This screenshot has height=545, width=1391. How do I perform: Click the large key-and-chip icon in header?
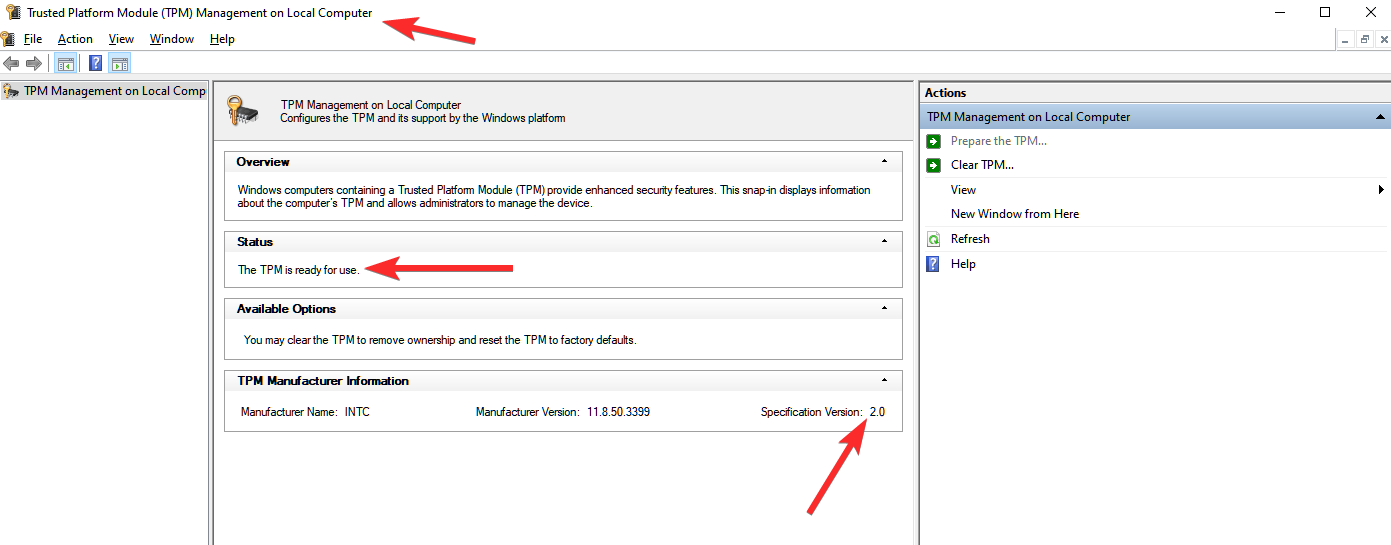point(242,110)
